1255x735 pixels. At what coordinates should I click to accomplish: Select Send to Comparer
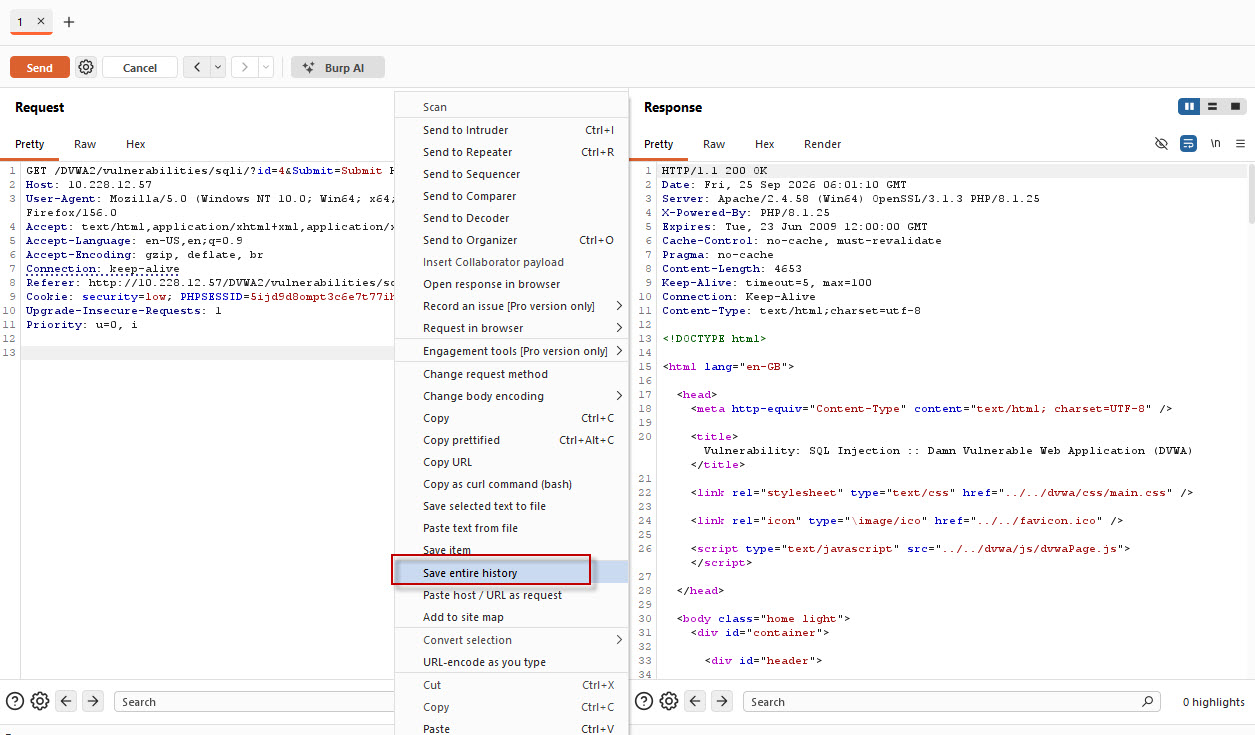pos(512,196)
